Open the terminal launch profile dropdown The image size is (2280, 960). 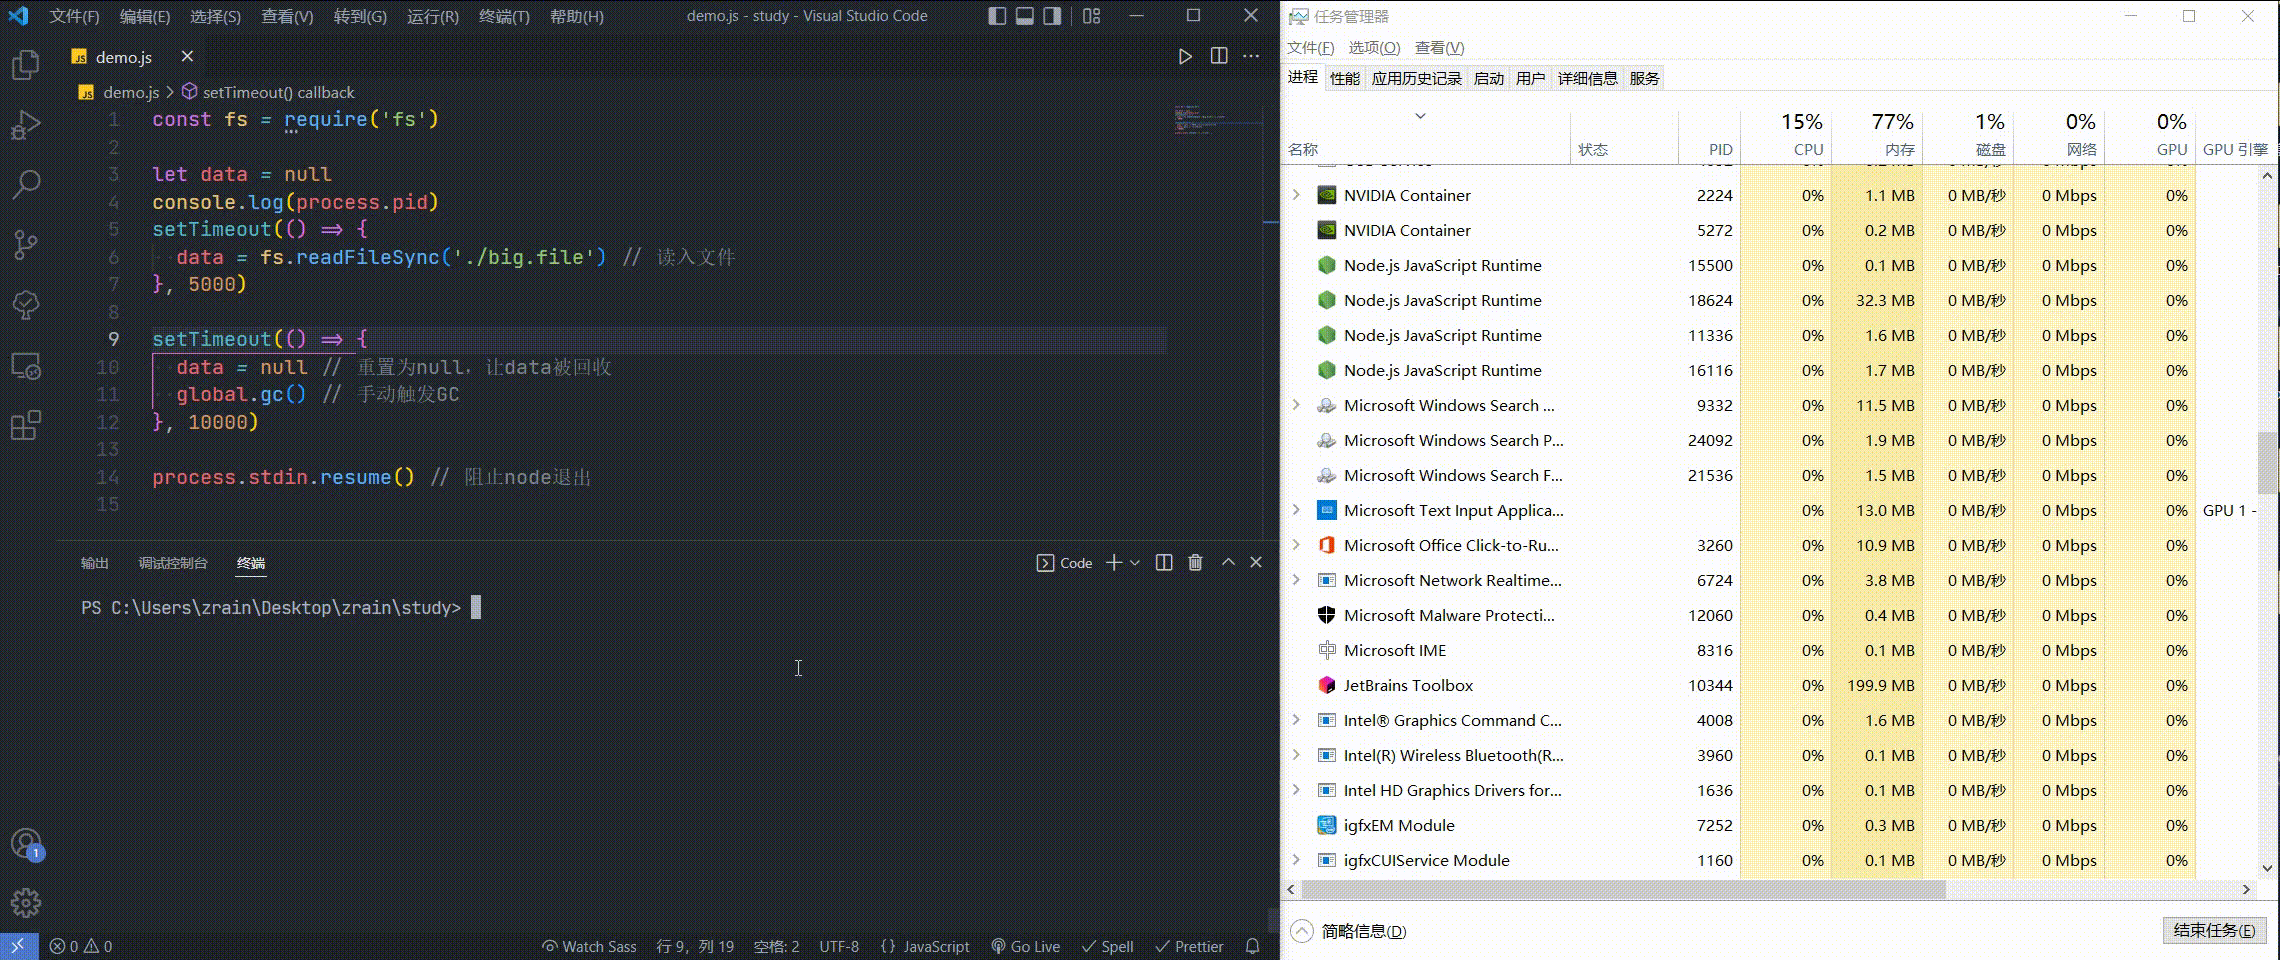pyautogui.click(x=1135, y=563)
